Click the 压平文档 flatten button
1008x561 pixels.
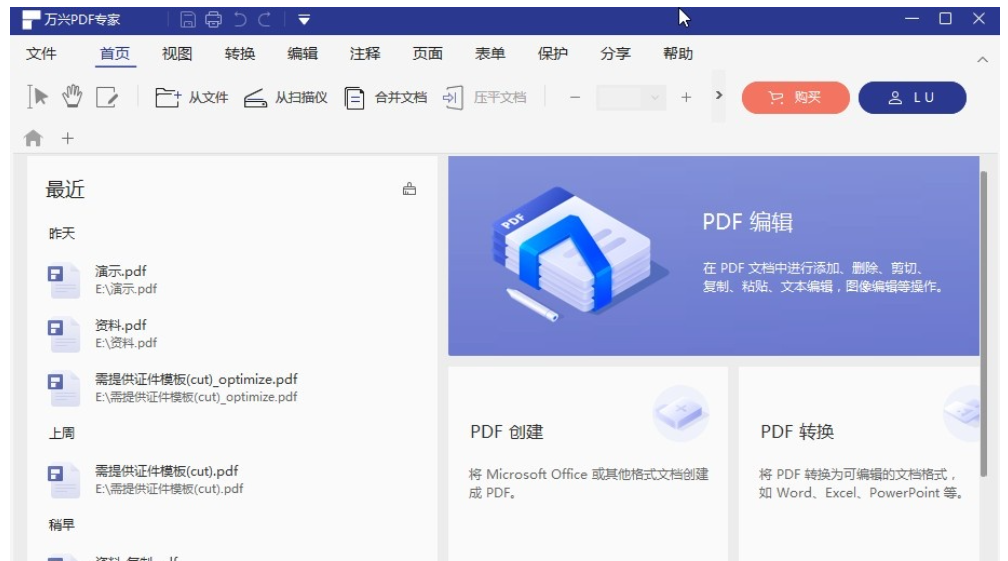point(485,98)
